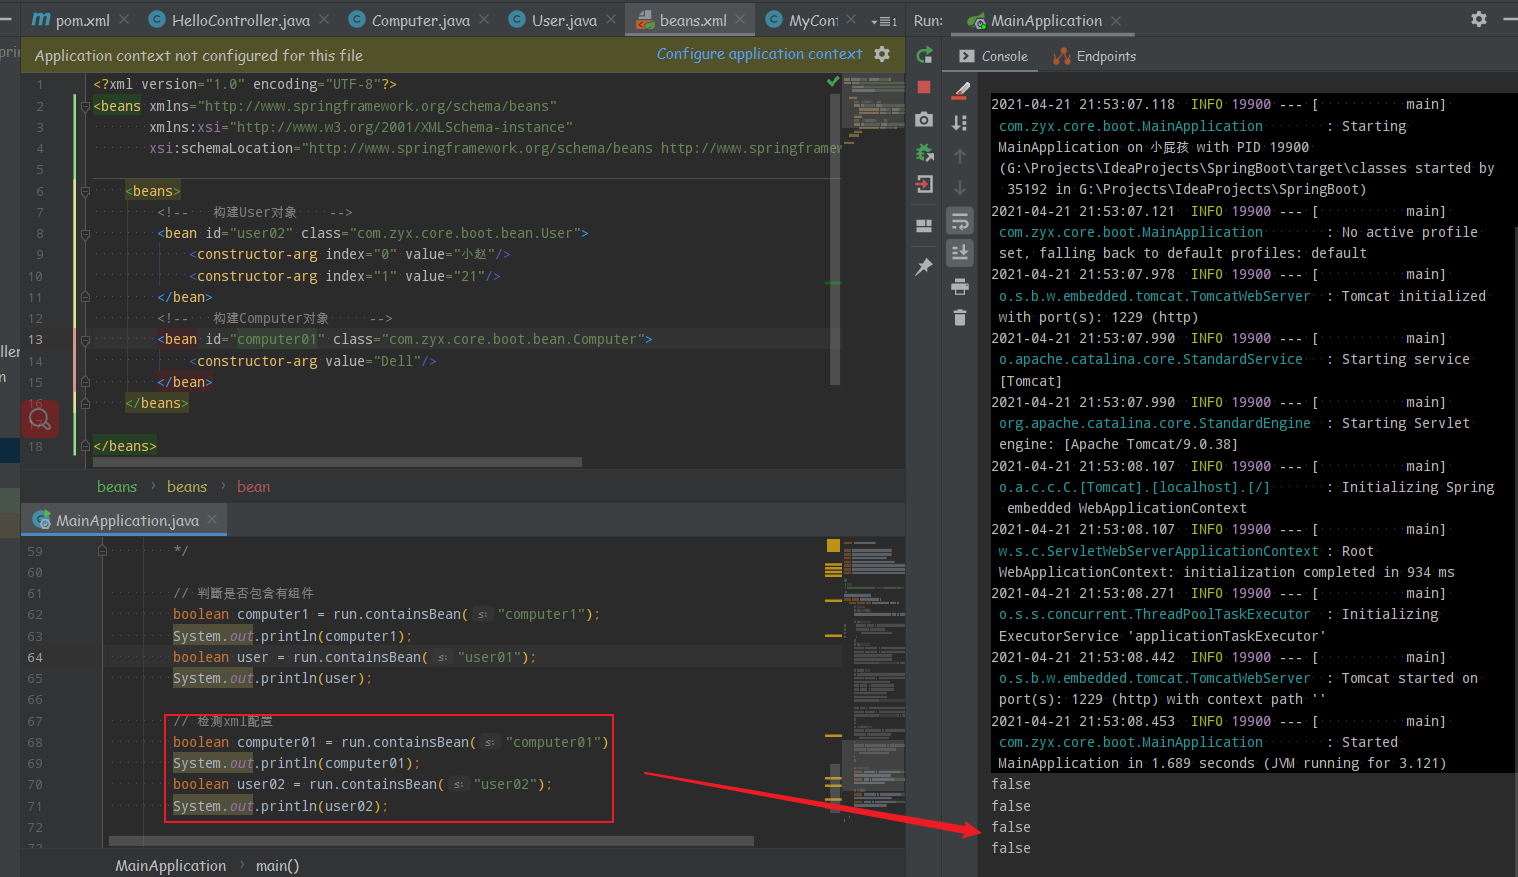Click the o.s.b.w.embedded.tomcat.TomcatWebServer 'Tomcat initialized' console line
The image size is (1518, 877).
[1242, 296]
